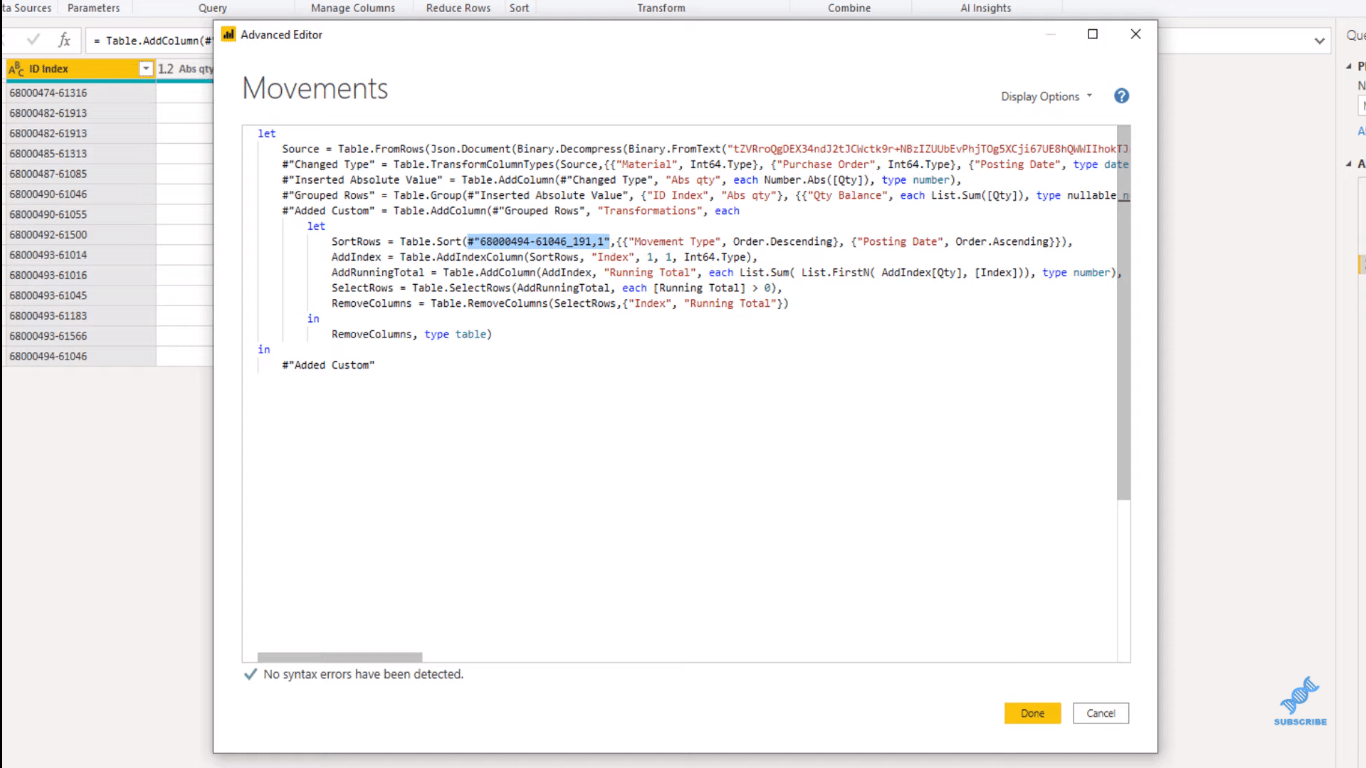Click the #"Added Custom" final output line
The height and width of the screenshot is (768, 1366).
pos(328,365)
